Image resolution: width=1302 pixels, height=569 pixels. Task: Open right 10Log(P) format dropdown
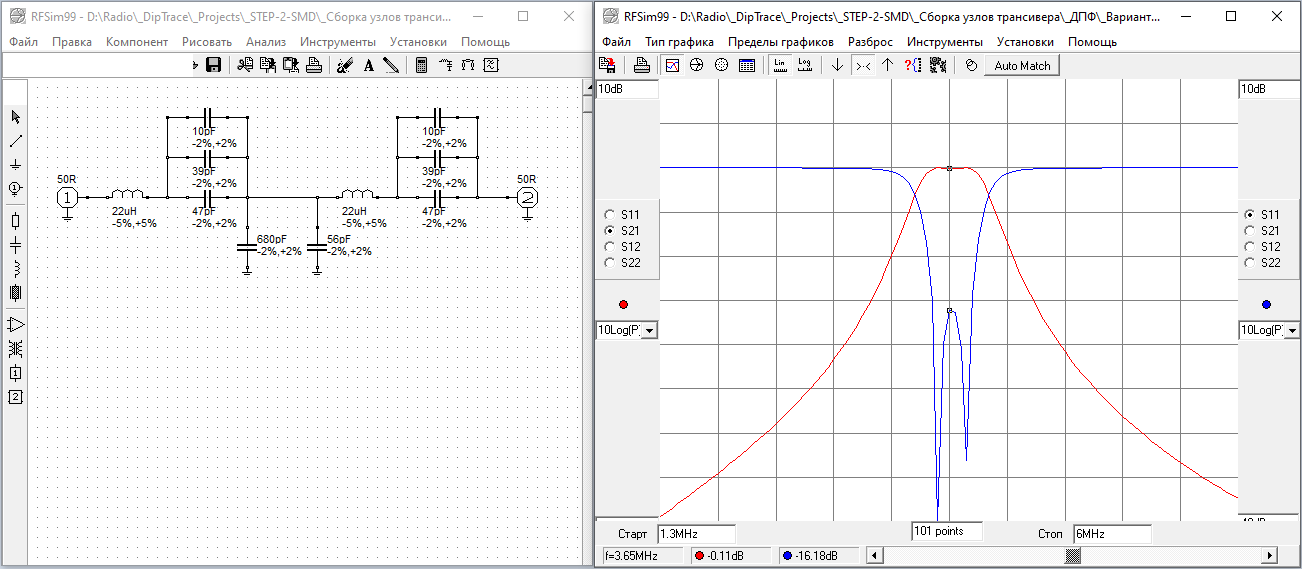click(1292, 330)
